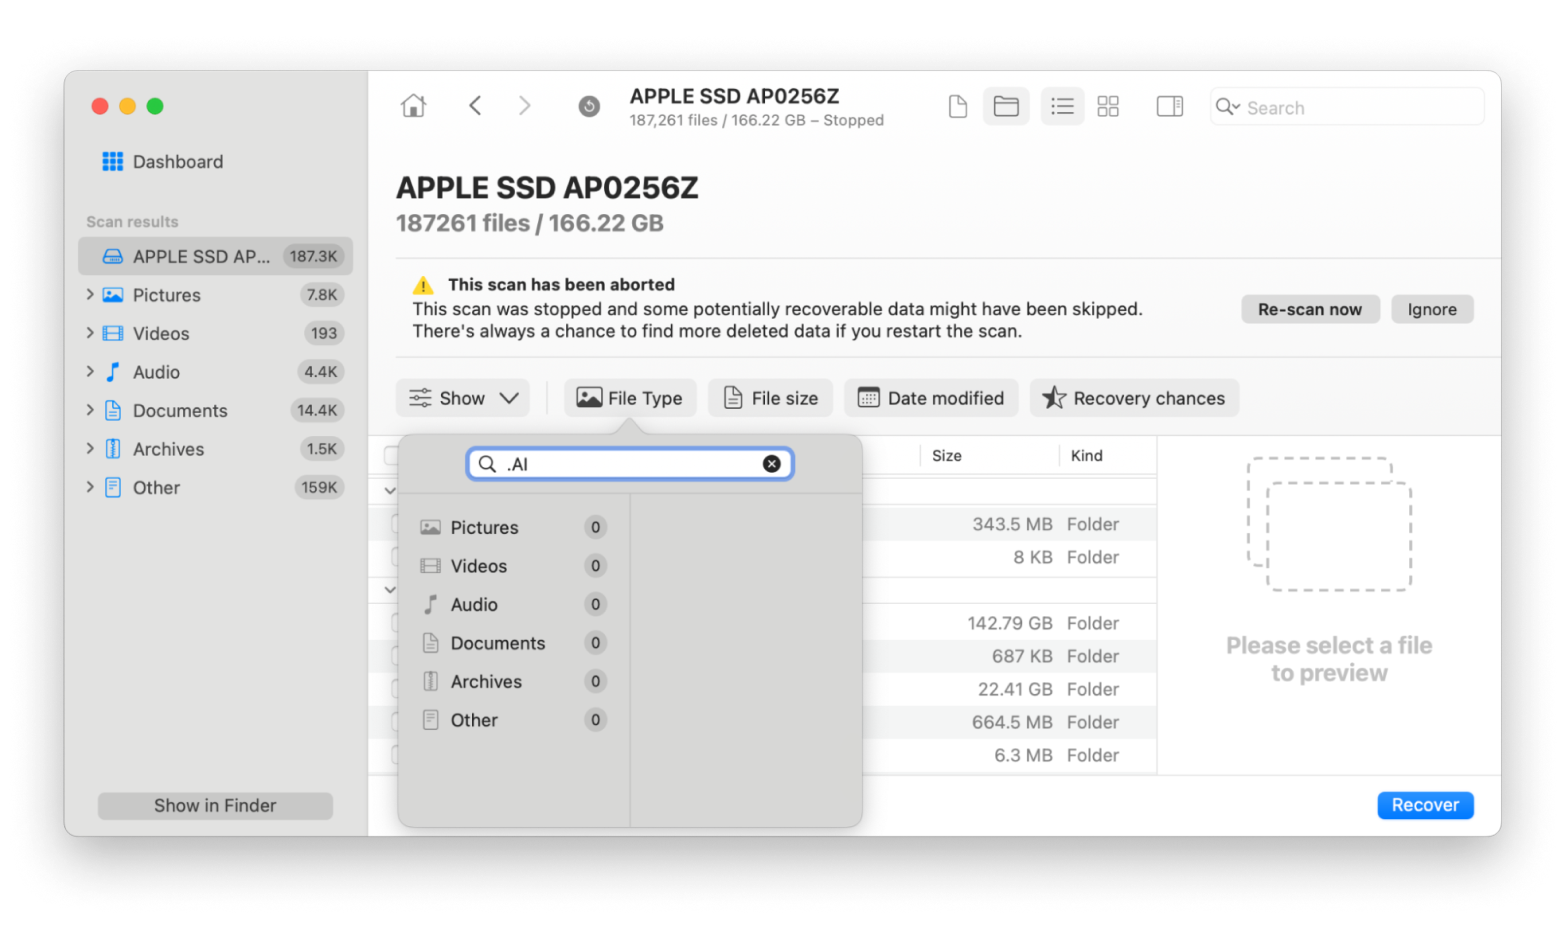The height and width of the screenshot is (930, 1560).
Task: Expand the Audio sidebar category
Action: 90,371
